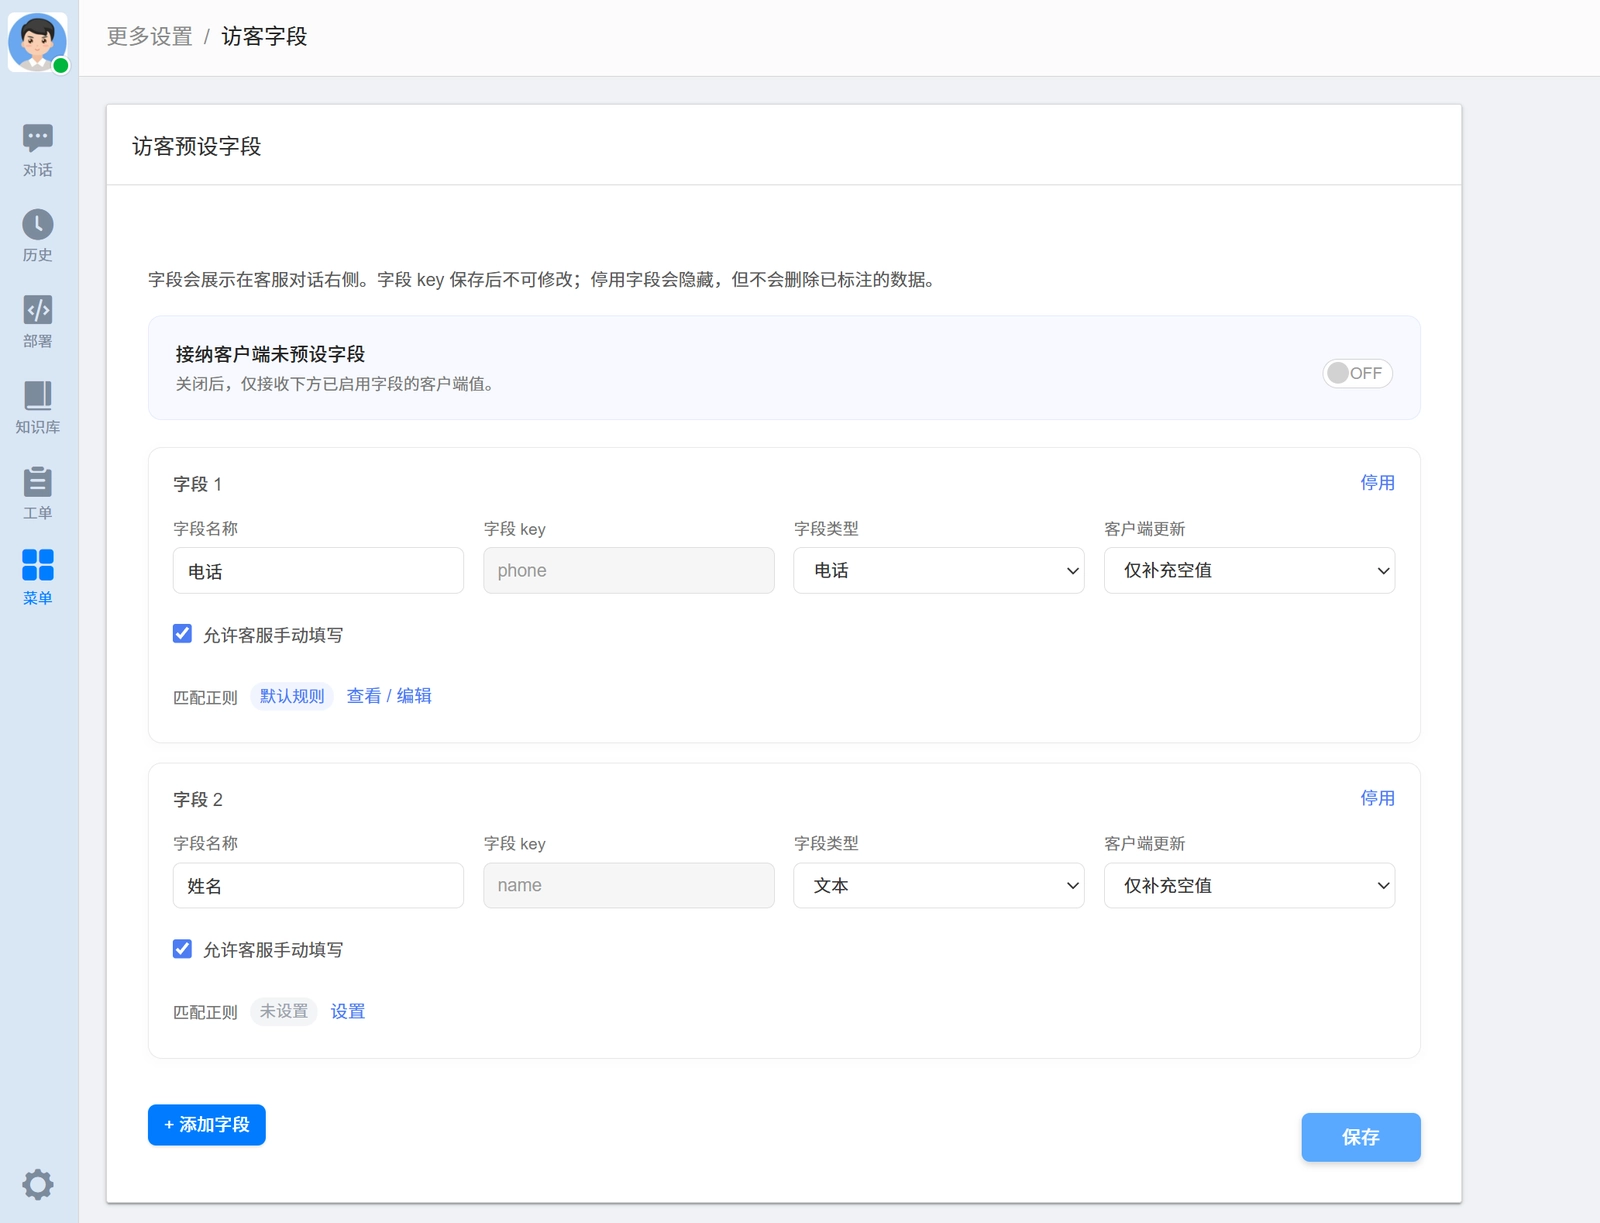Click 停用 link for 字段 1
The width and height of the screenshot is (1600, 1223).
tap(1377, 483)
